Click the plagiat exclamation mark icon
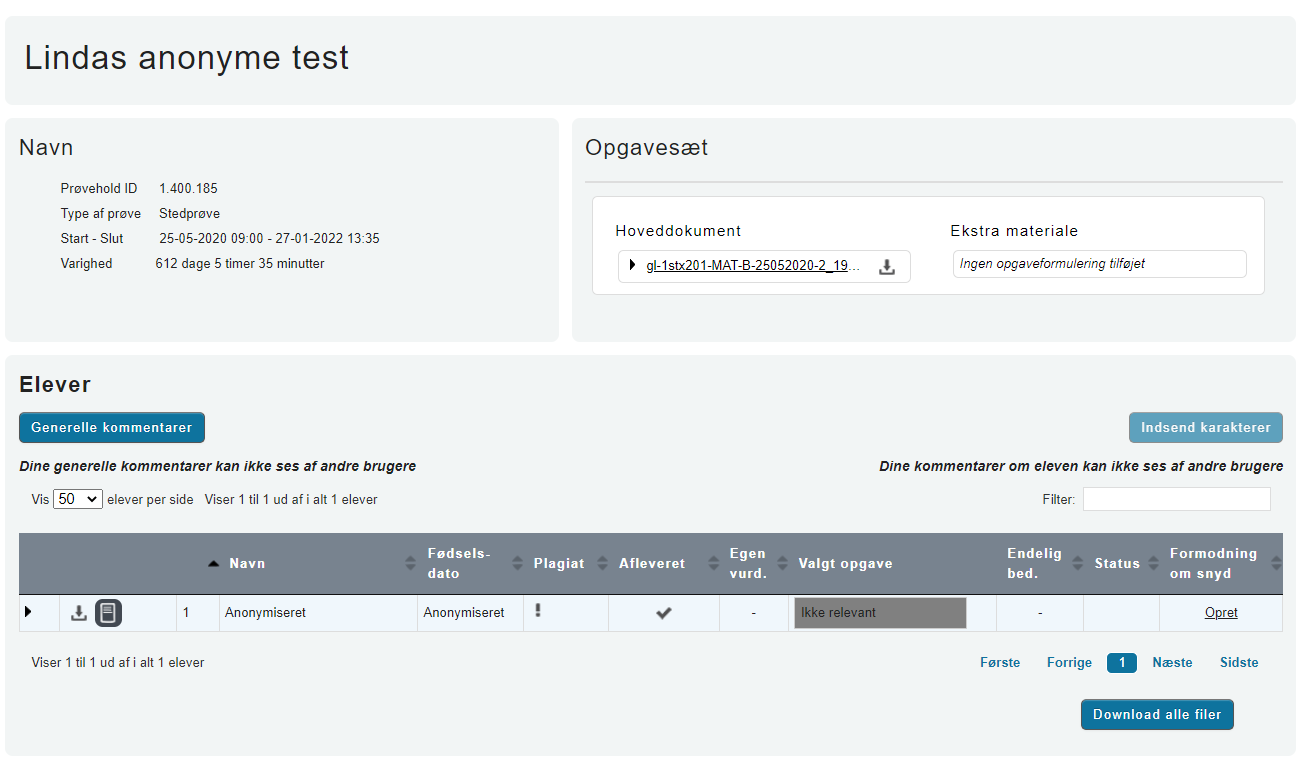The height and width of the screenshot is (765, 1307). click(x=538, y=610)
